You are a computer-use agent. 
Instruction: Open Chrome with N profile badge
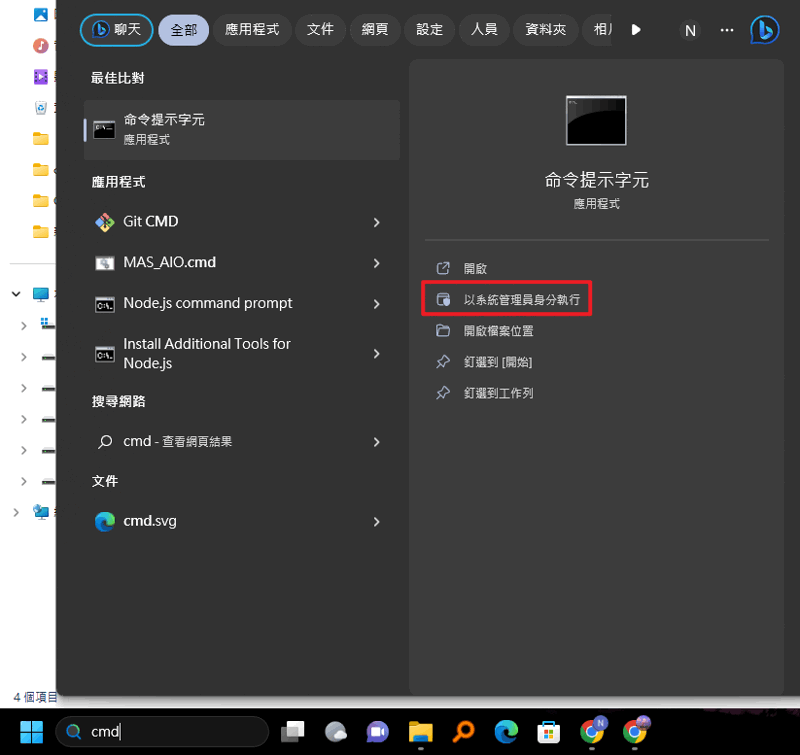click(x=592, y=731)
